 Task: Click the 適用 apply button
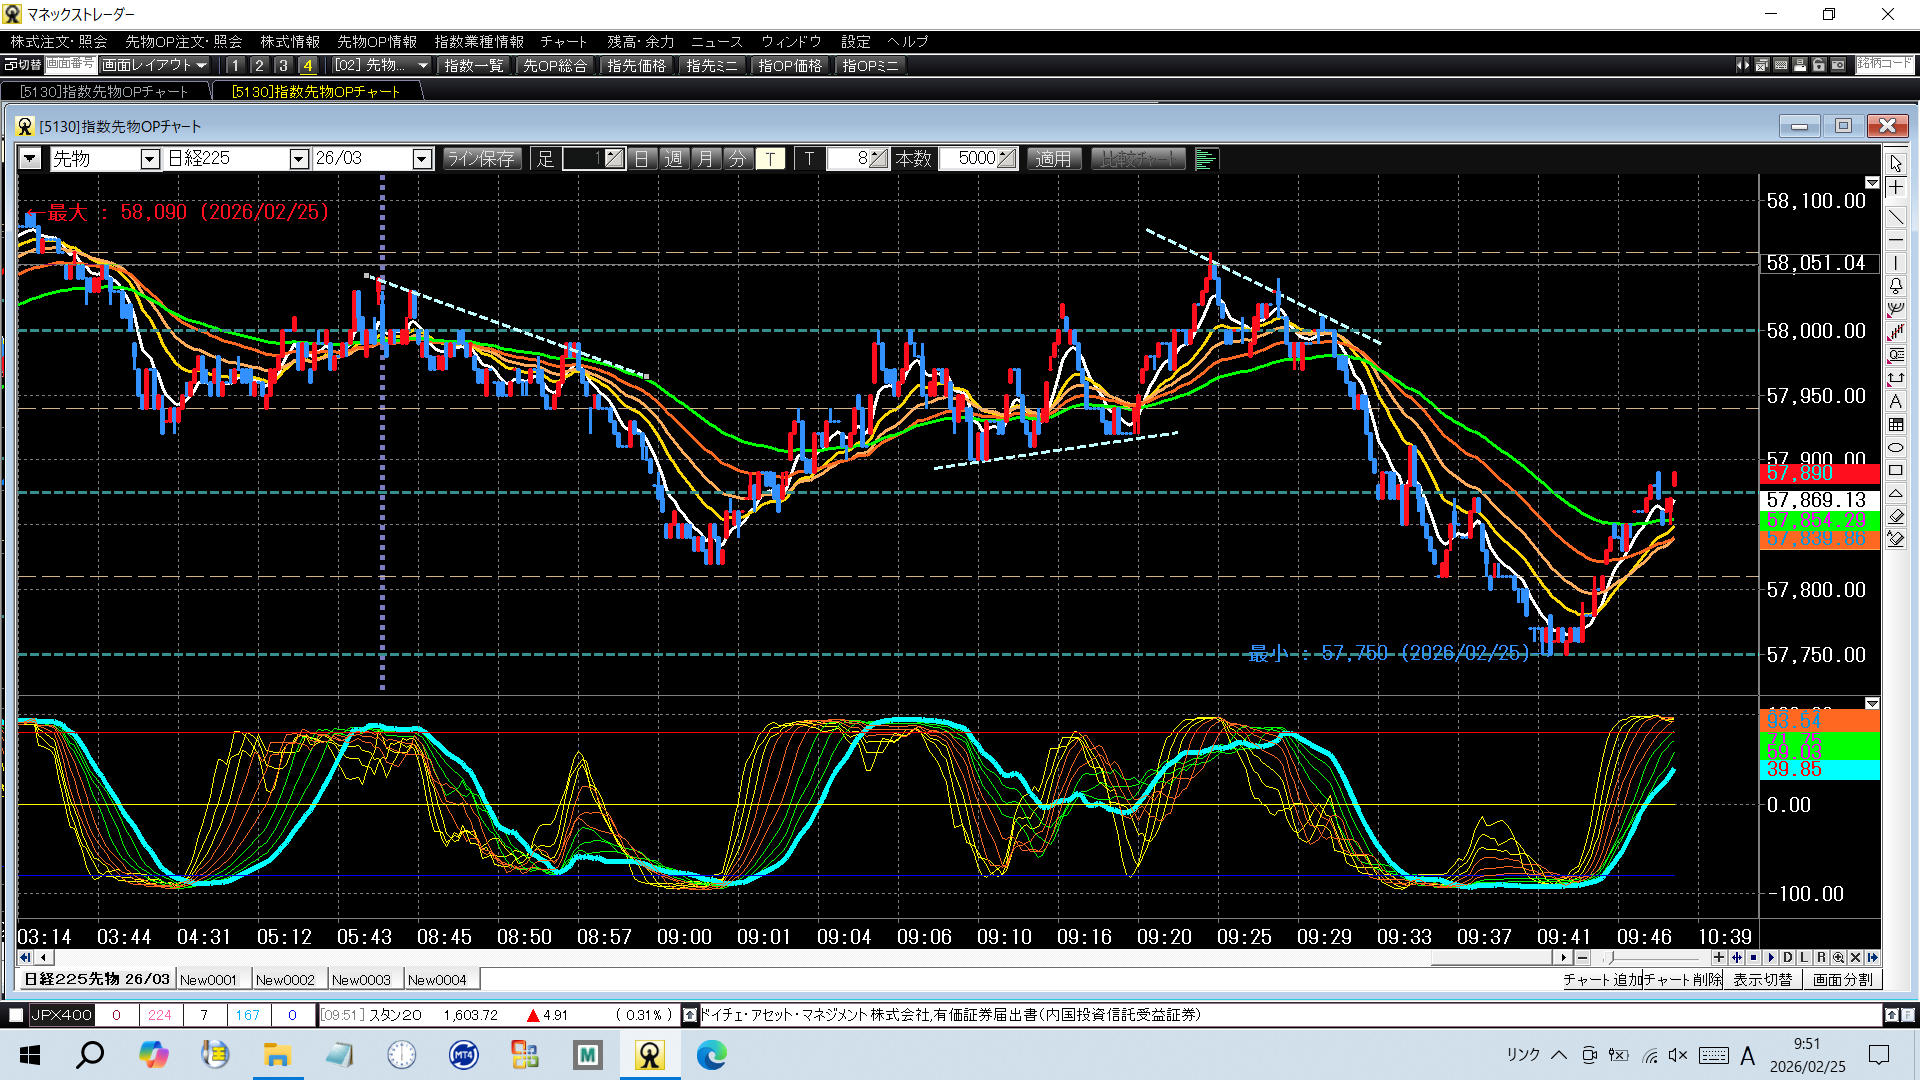pyautogui.click(x=1053, y=159)
